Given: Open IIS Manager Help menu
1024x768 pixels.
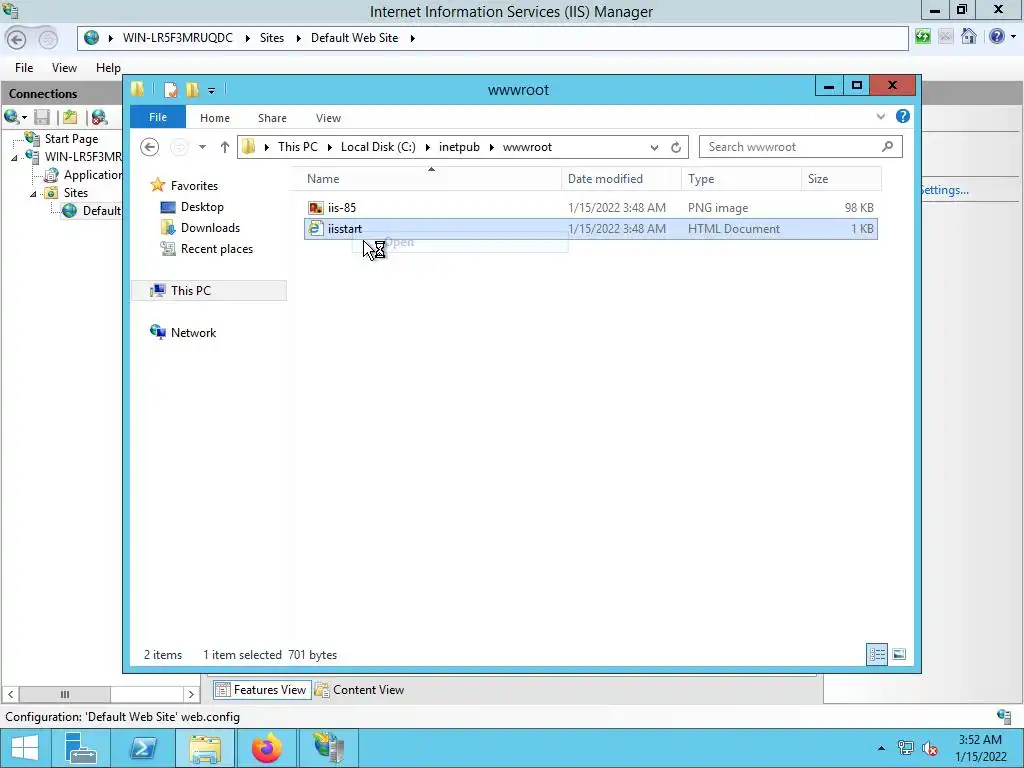Looking at the screenshot, I should tap(108, 68).
